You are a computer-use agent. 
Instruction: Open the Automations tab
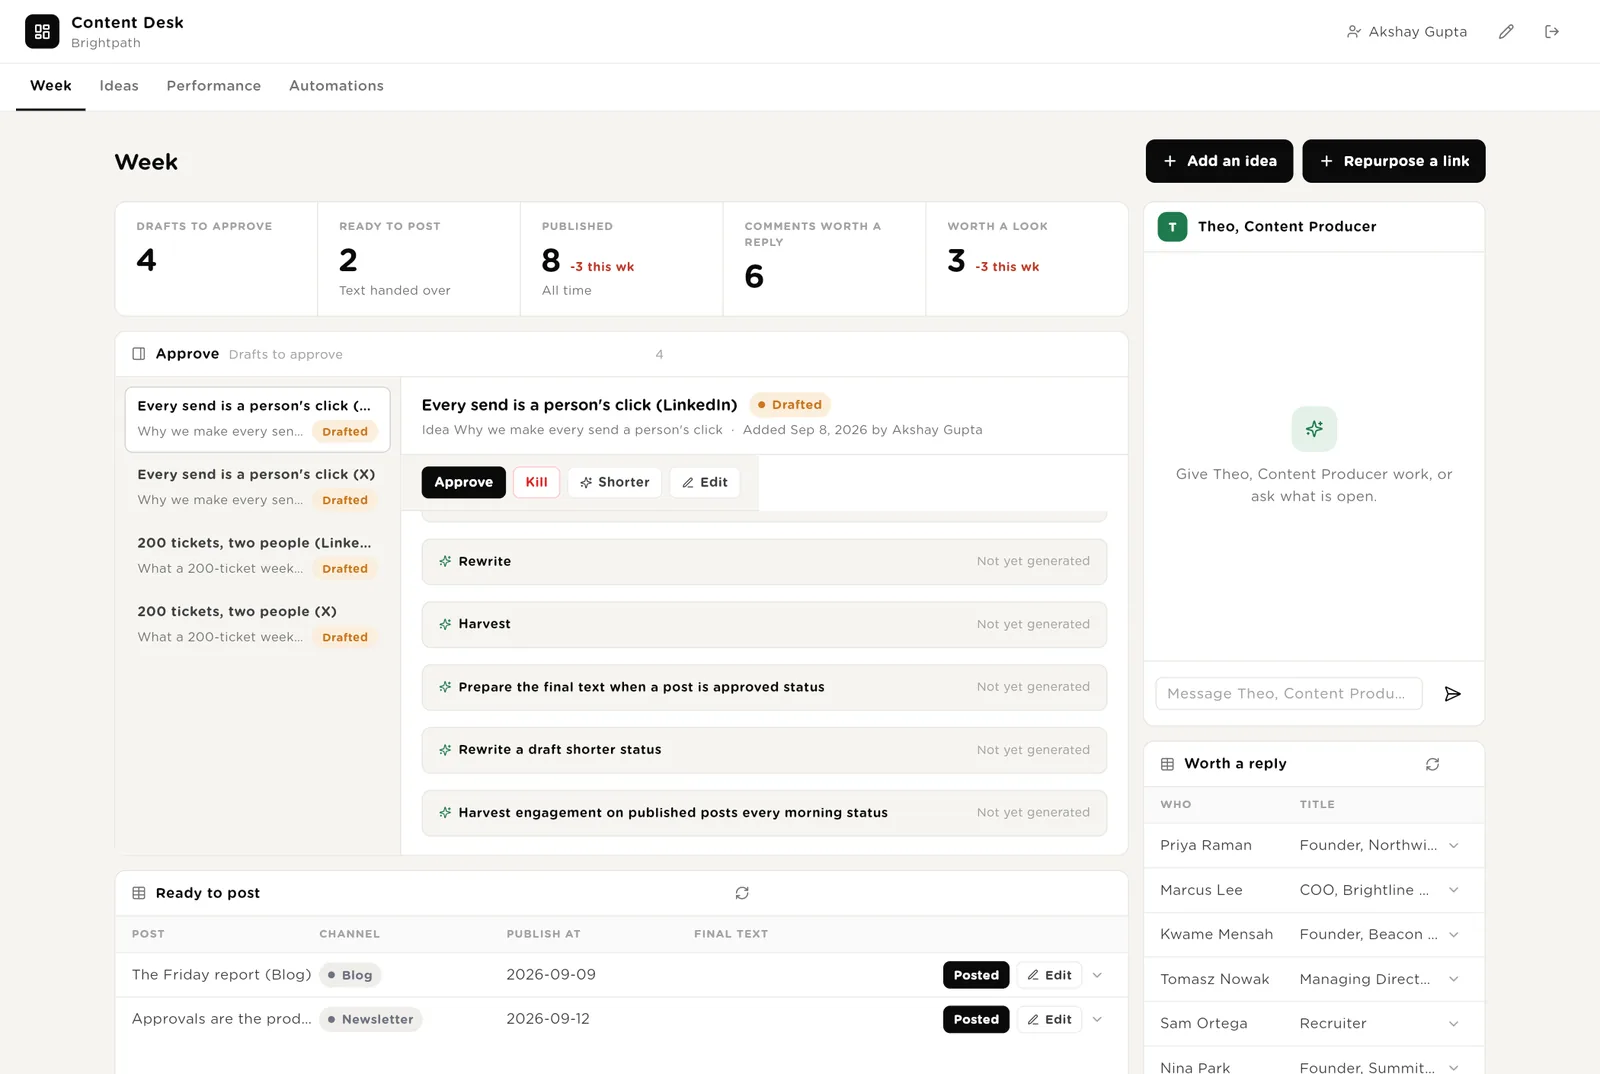pos(336,86)
